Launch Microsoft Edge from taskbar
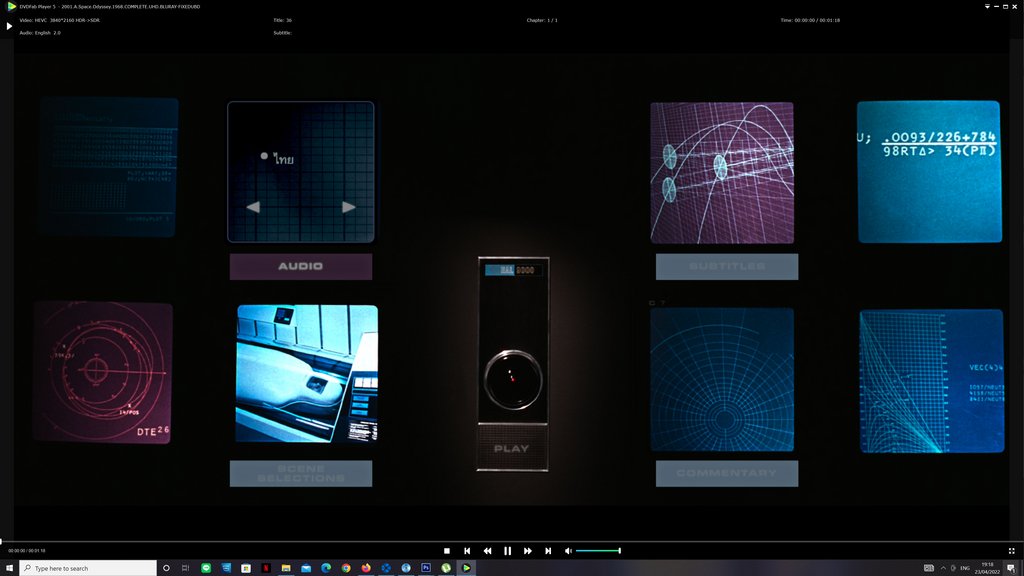The width and height of the screenshot is (1024, 576). 326,568
